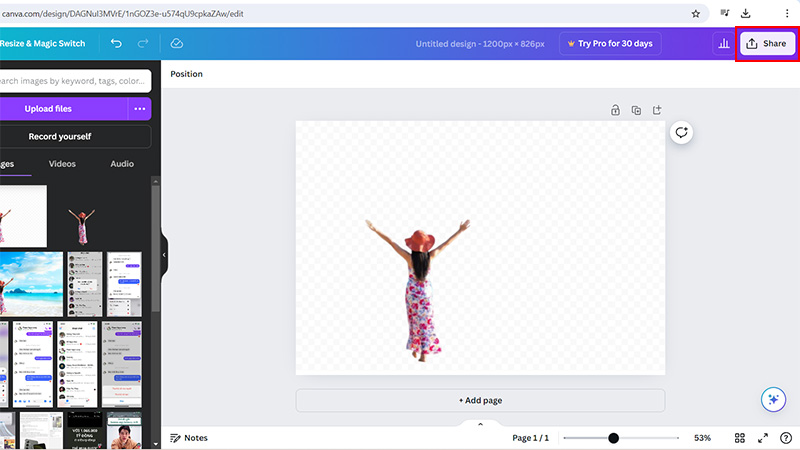The width and height of the screenshot is (800, 450).
Task: Click the add page icon above canvas
Action: click(657, 110)
